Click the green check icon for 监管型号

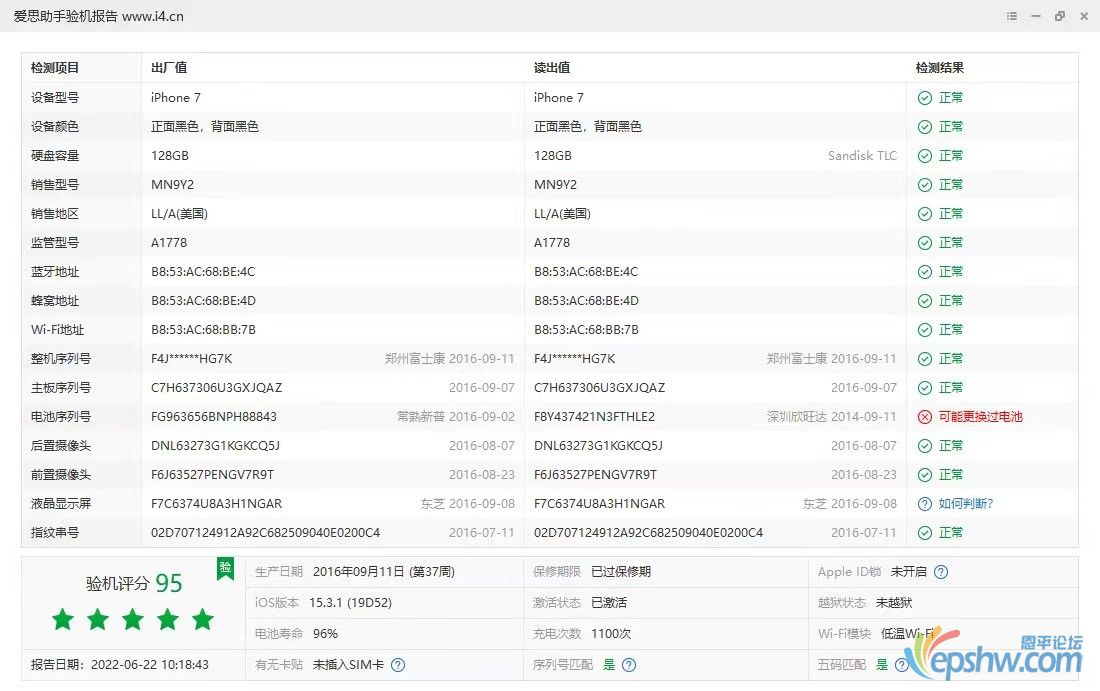coord(925,243)
